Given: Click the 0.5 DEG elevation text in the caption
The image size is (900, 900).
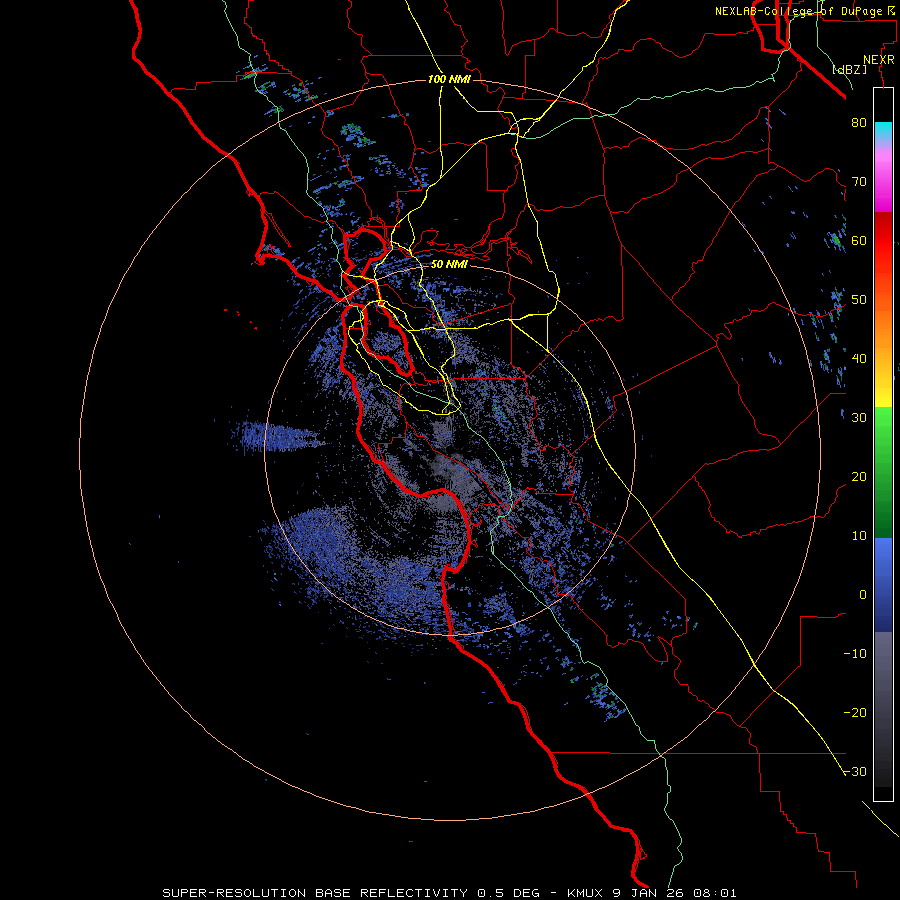Looking at the screenshot, I should [508, 893].
